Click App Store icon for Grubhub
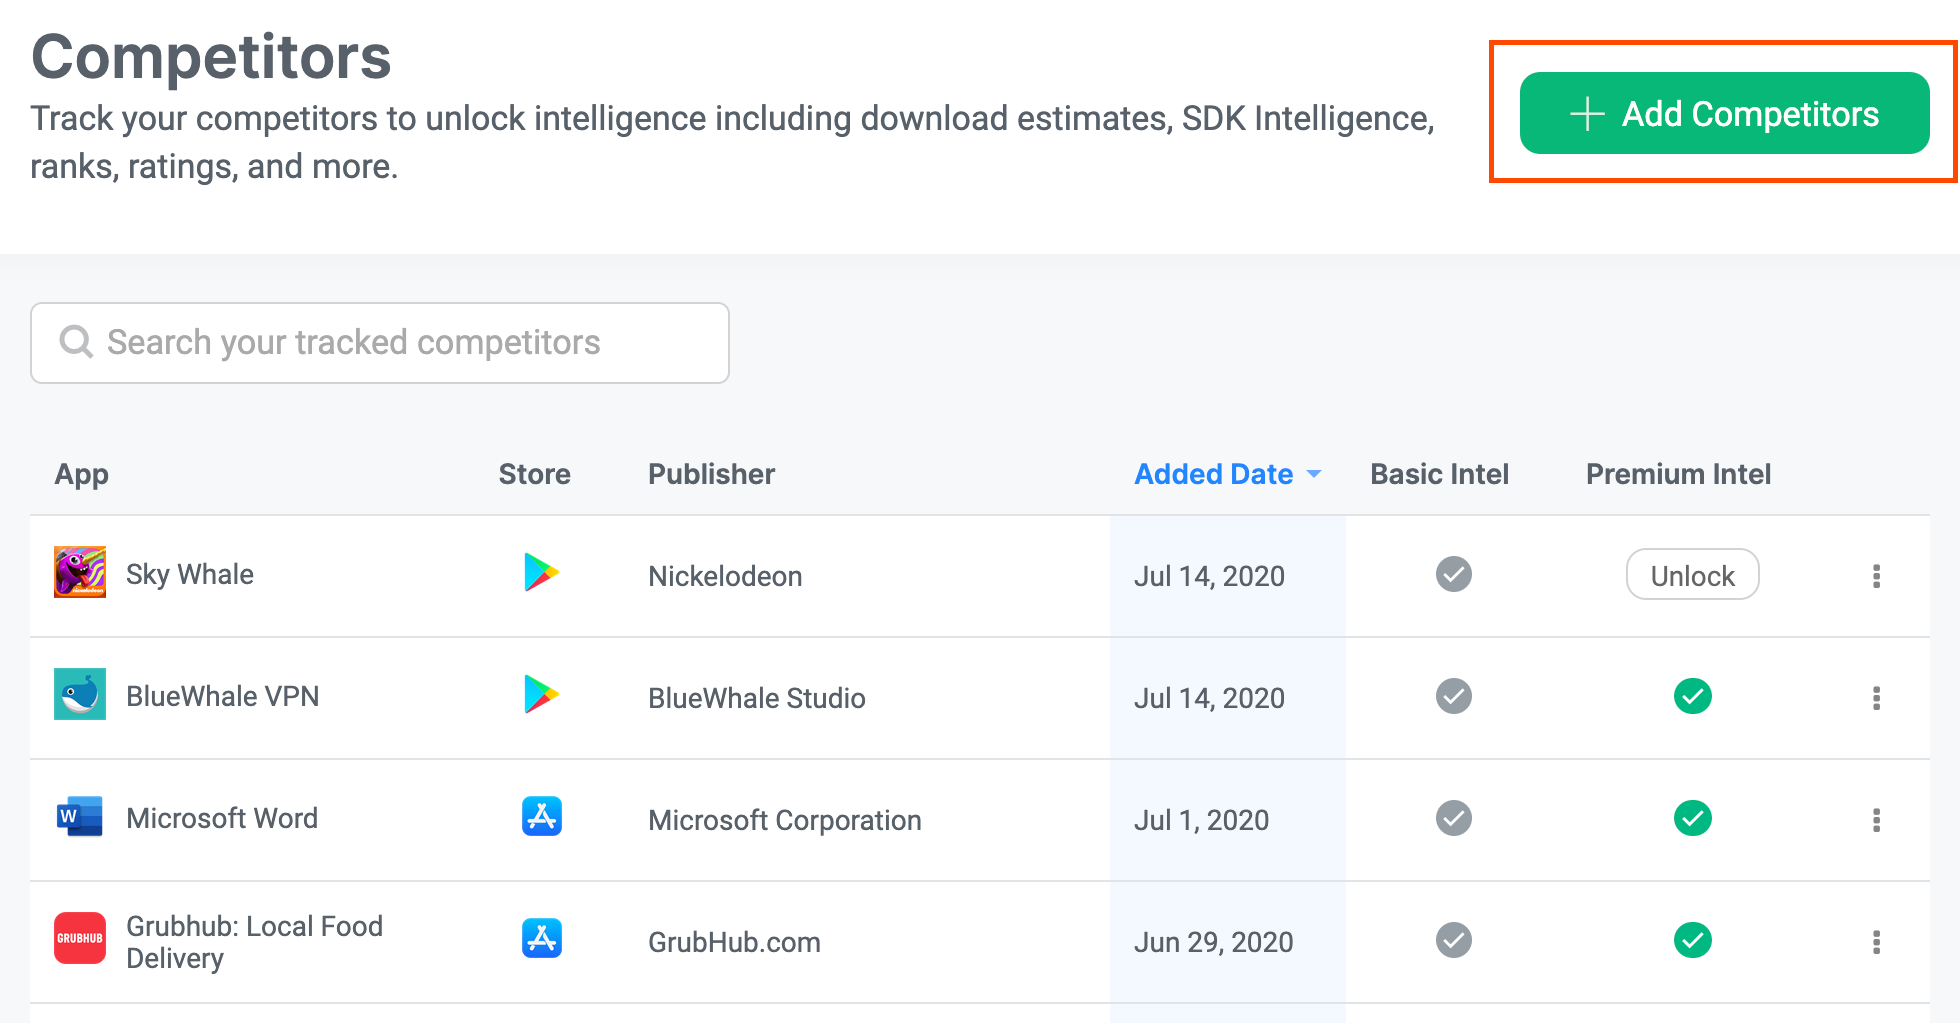The height and width of the screenshot is (1023, 1960). 542,938
